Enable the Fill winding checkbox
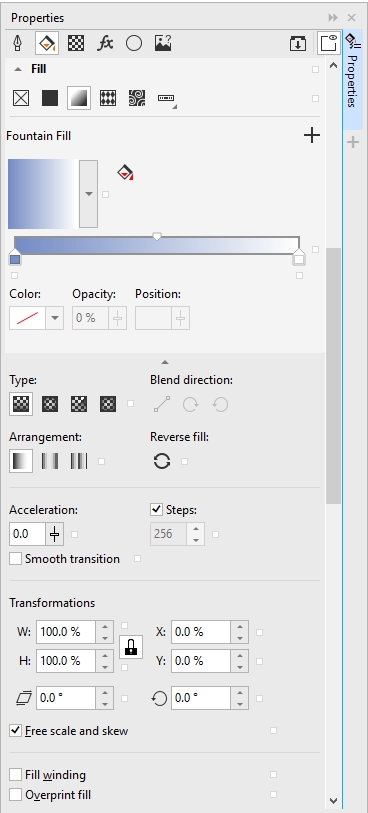This screenshot has width=368, height=813. pos(16,775)
